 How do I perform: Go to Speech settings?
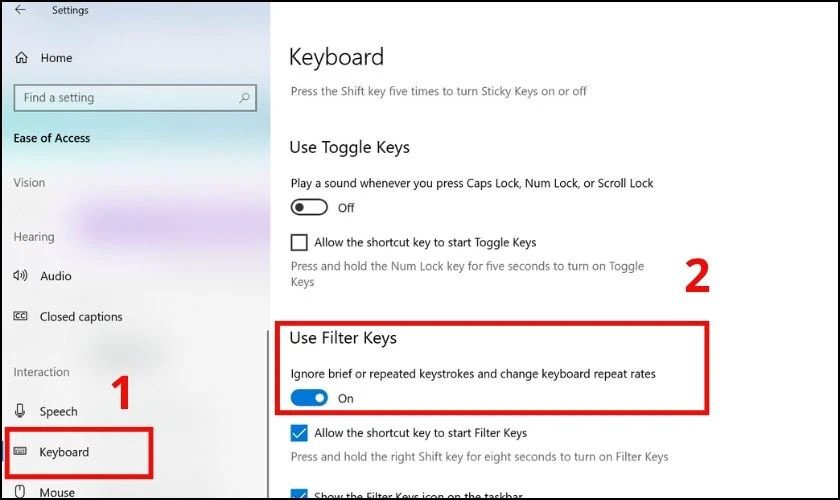pos(58,411)
